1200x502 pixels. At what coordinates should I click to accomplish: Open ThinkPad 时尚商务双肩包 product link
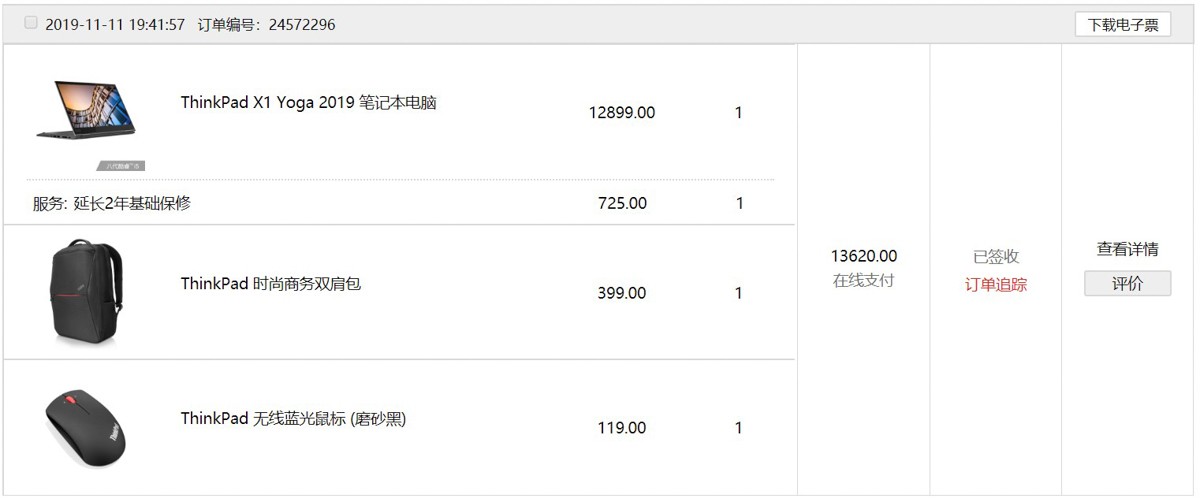click(x=270, y=283)
